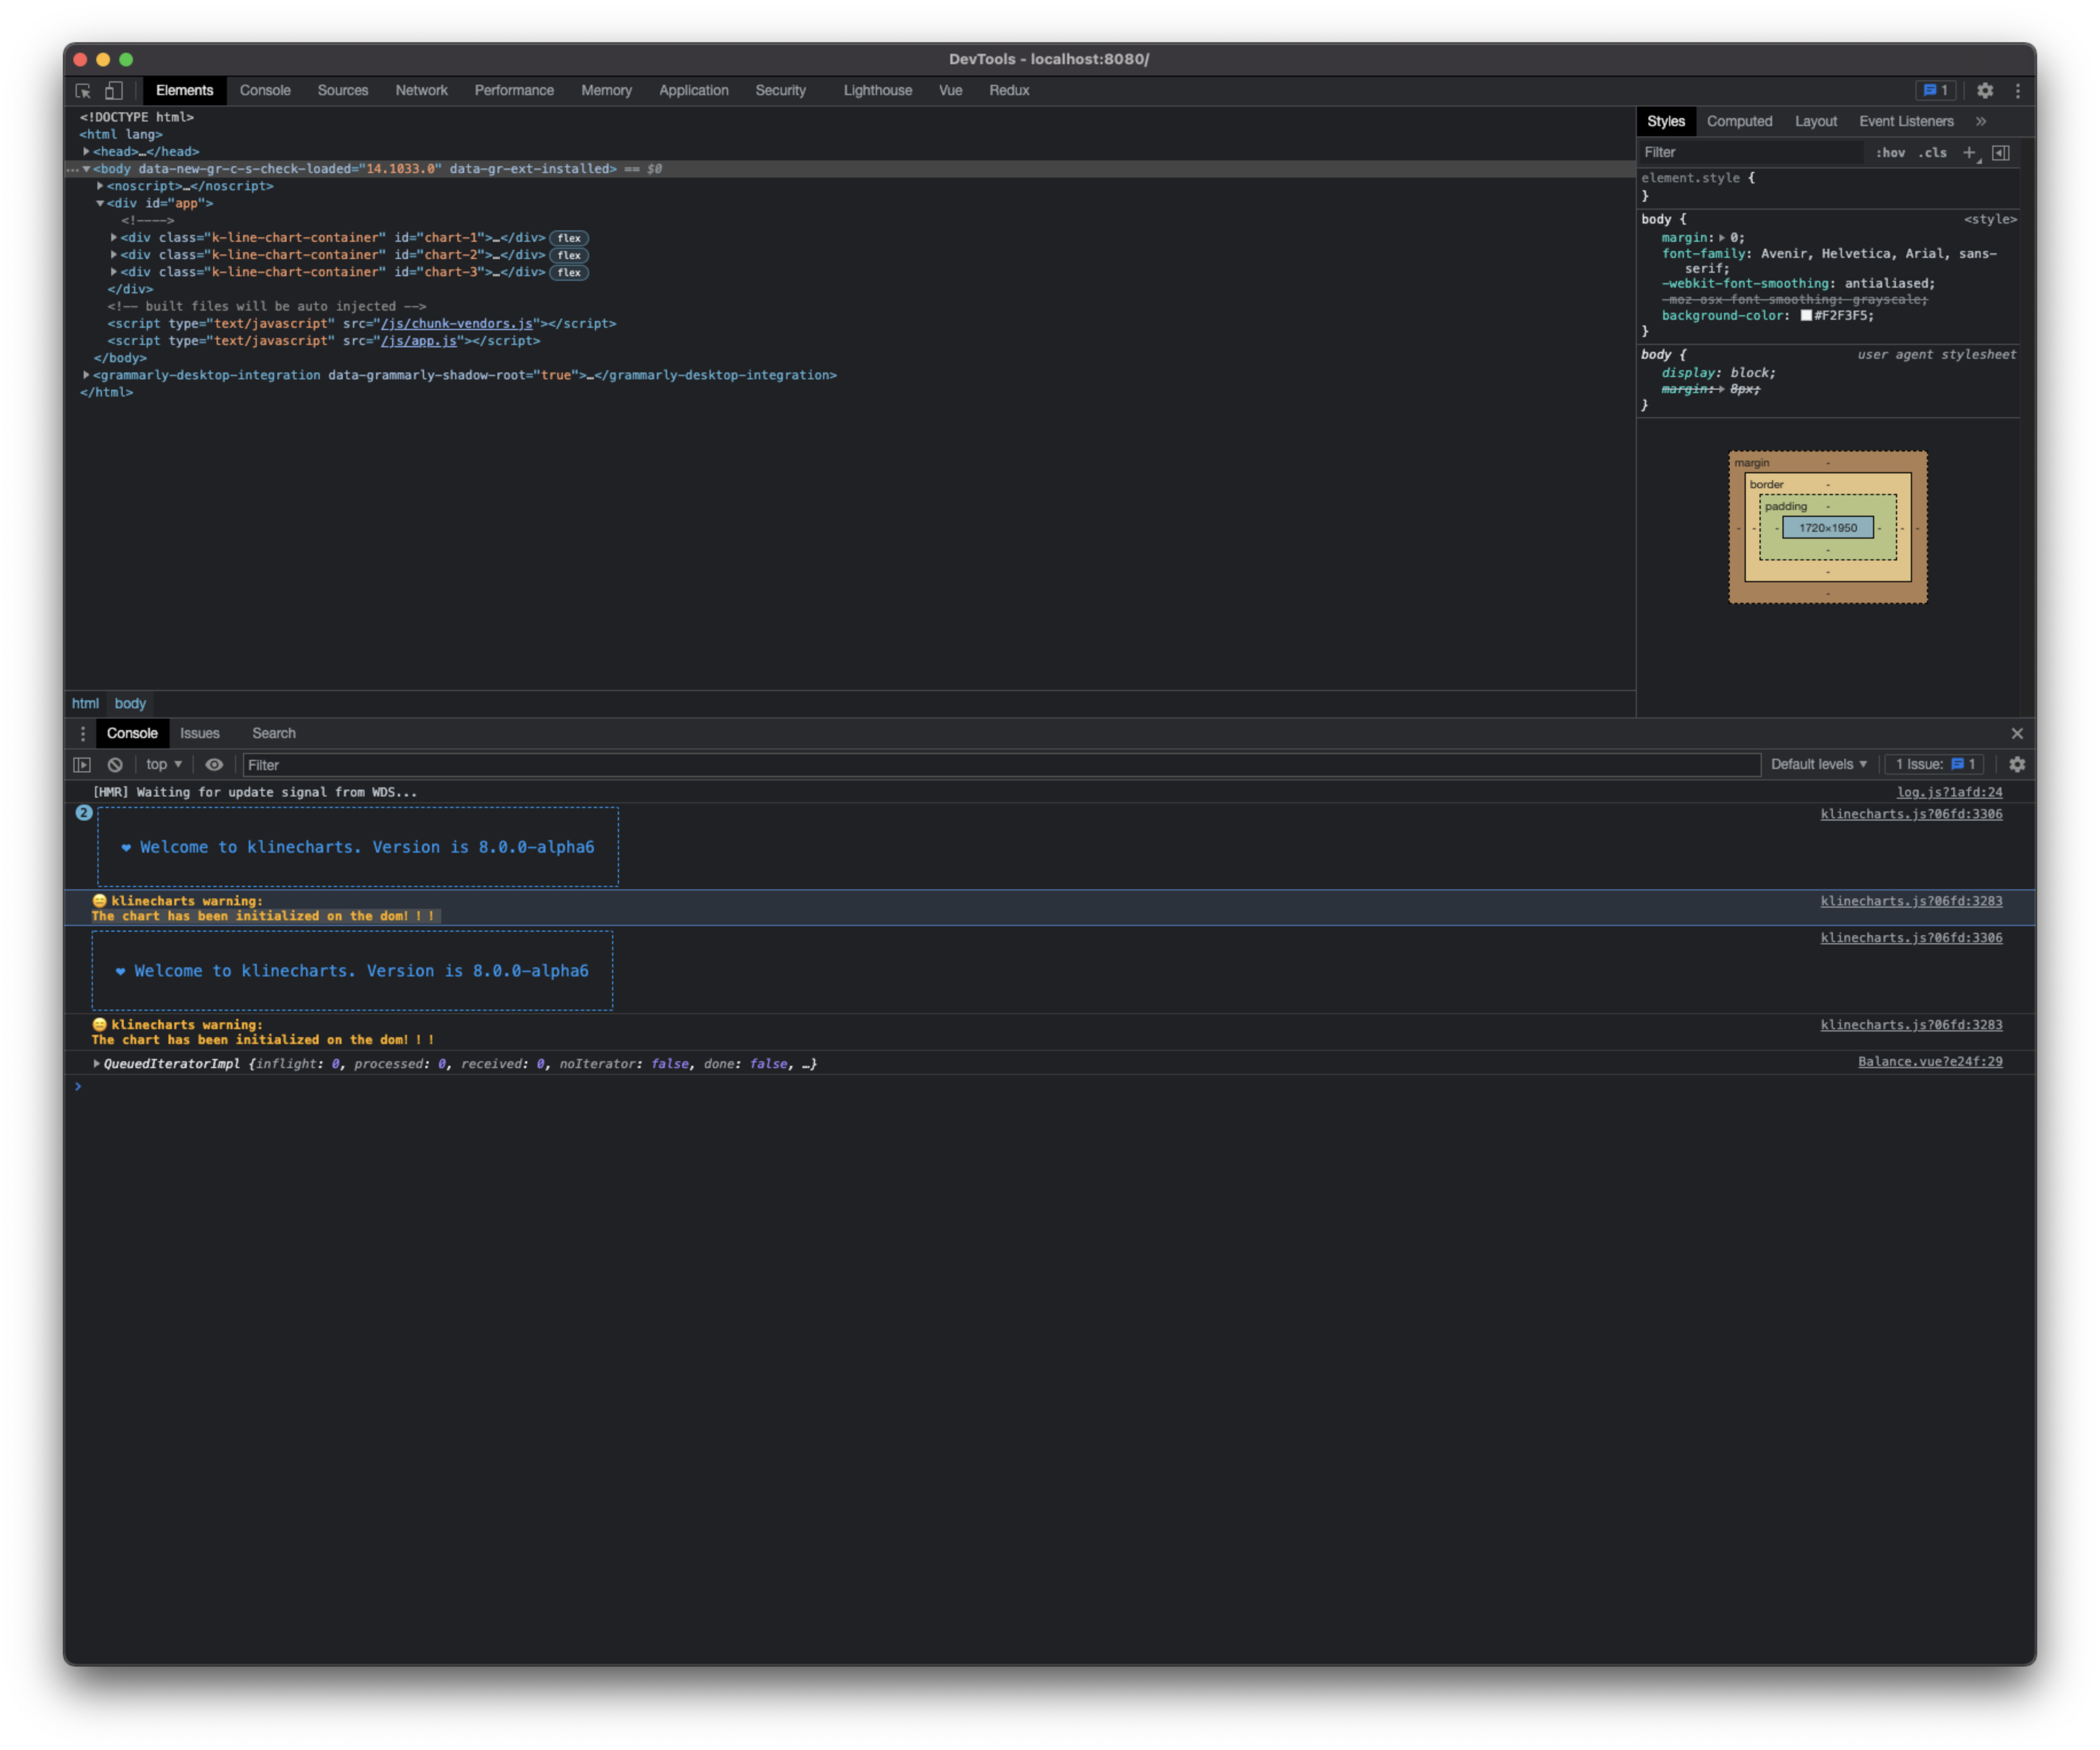This screenshot has height=1750, width=2100.
Task: Toggle the .cls element classes pane
Action: (1933, 152)
